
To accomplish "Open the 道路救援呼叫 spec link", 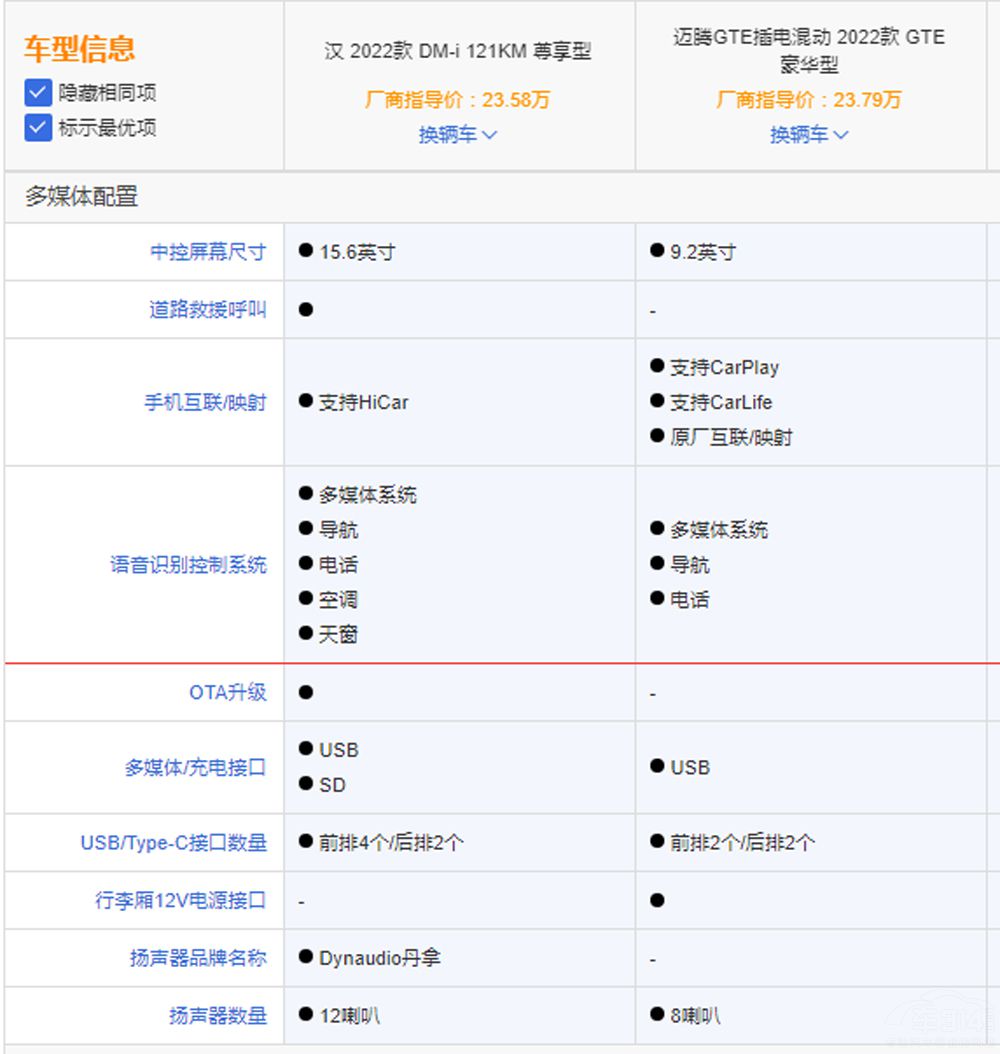I will coord(208,310).
